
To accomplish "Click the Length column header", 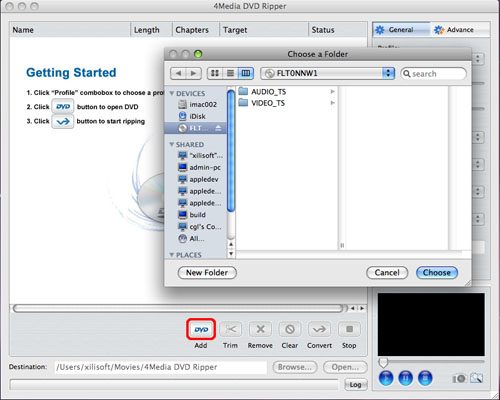I will coord(151,30).
